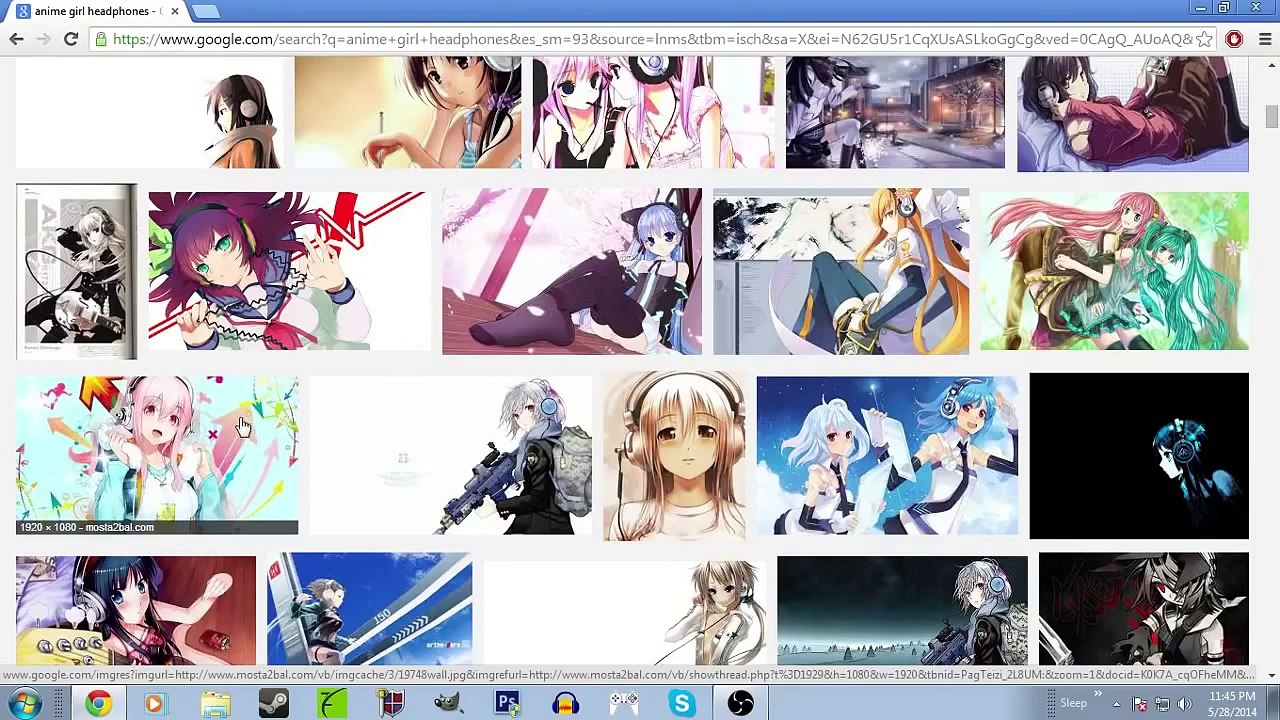Open the silver-haired girl with blue rifle thumbnail

pos(451,455)
